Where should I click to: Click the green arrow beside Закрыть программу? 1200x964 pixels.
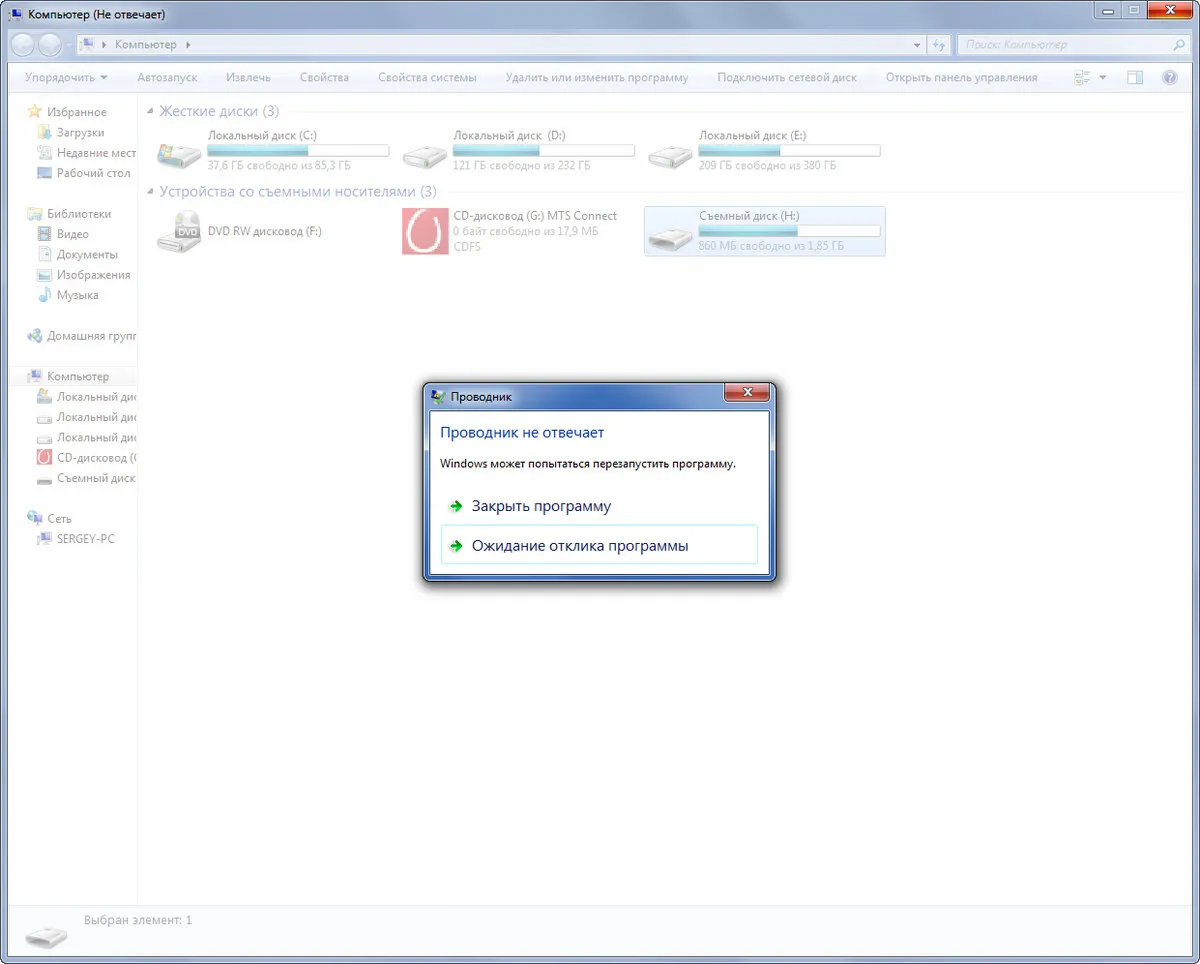[456, 506]
